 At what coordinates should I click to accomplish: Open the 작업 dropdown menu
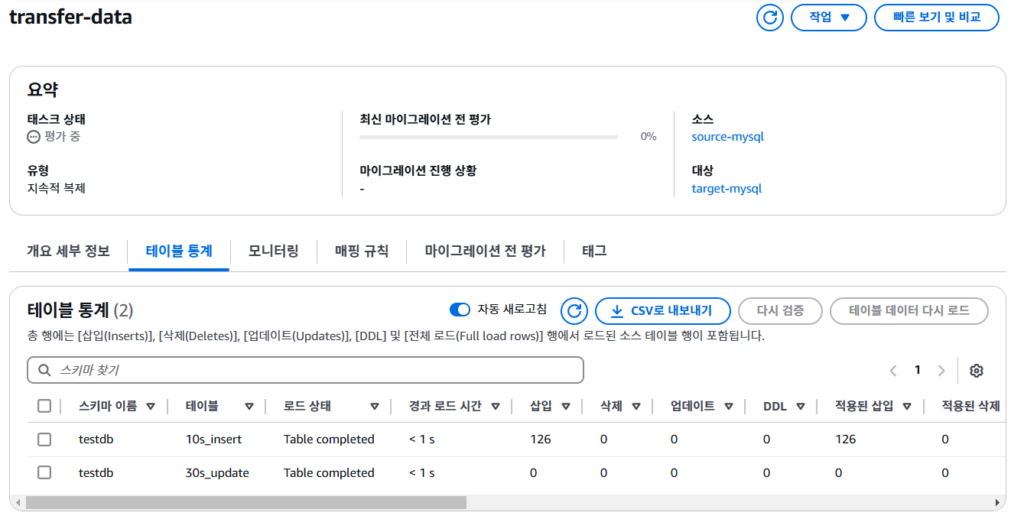coord(828,17)
